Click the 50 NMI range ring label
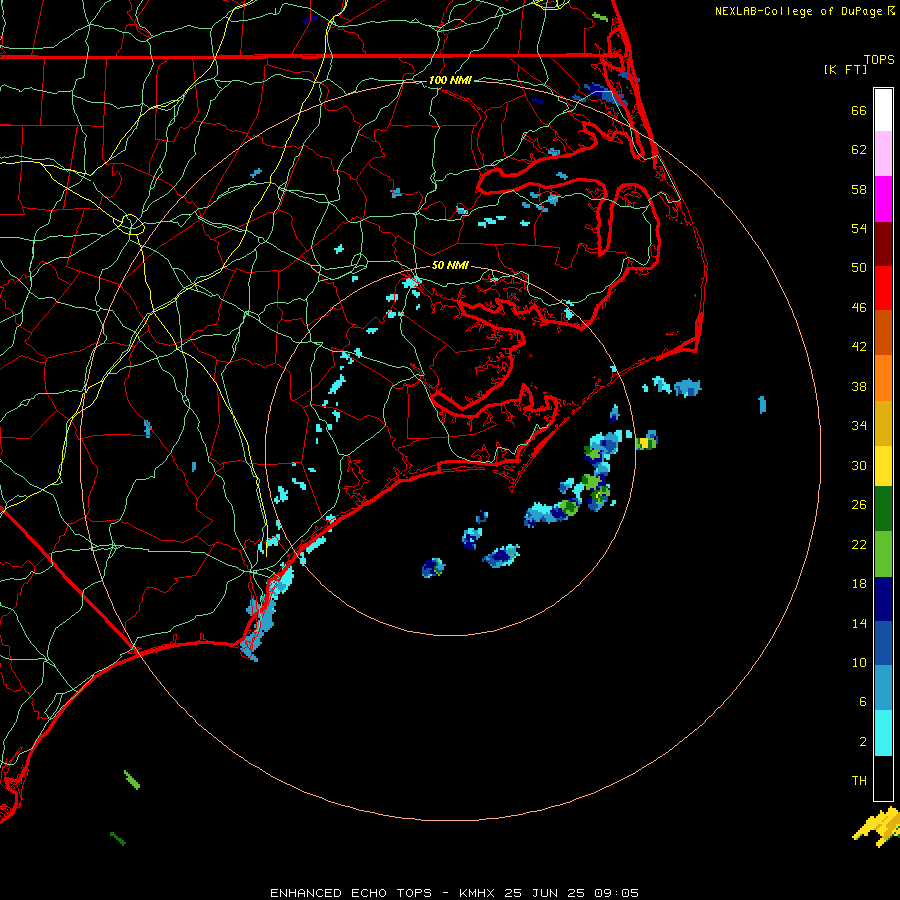Viewport: 900px width, 900px height. [450, 265]
